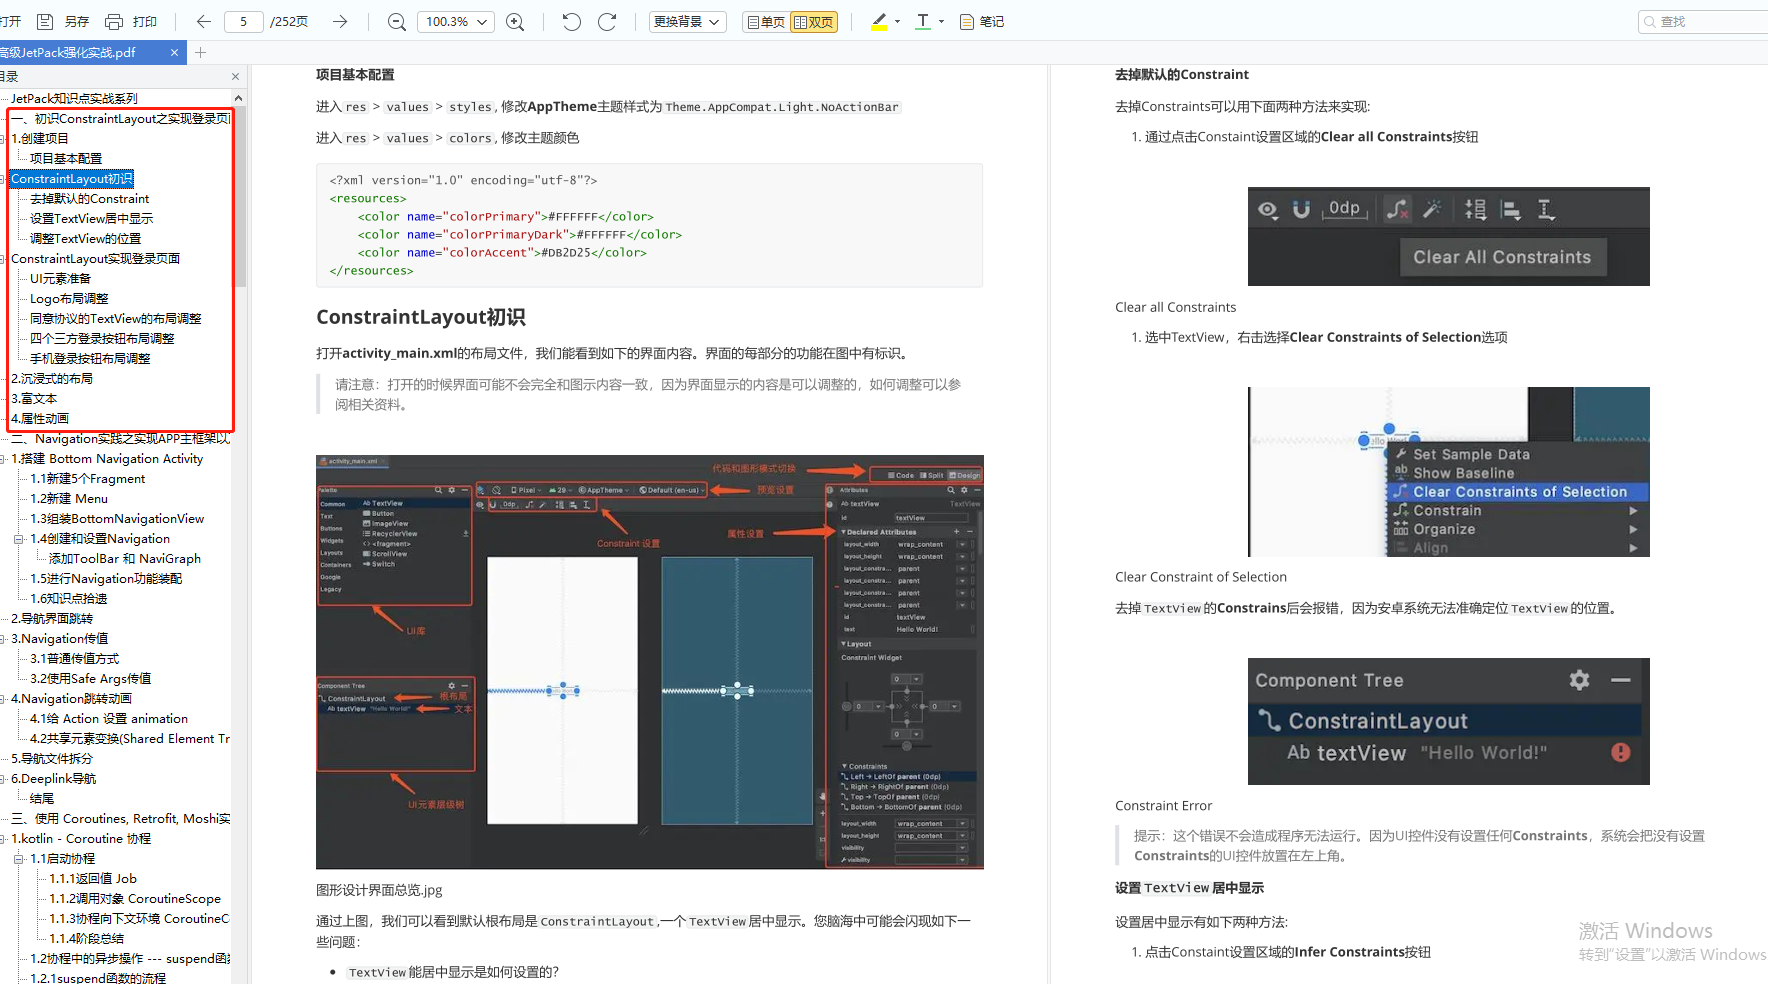1768x984 pixels.
Task: Open outline item 3.2使用Safe Args传值
Action: tap(91, 678)
